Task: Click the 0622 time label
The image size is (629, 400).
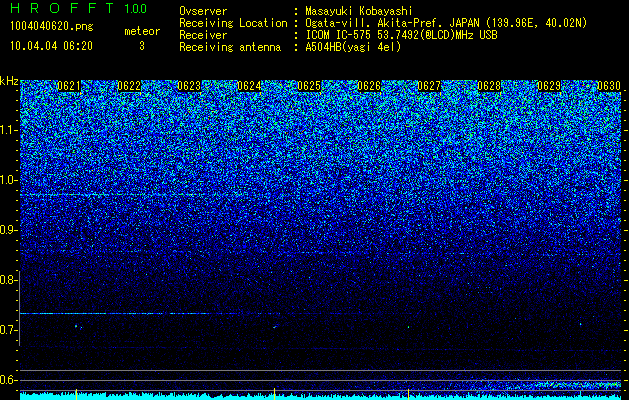Action: pyautogui.click(x=129, y=86)
